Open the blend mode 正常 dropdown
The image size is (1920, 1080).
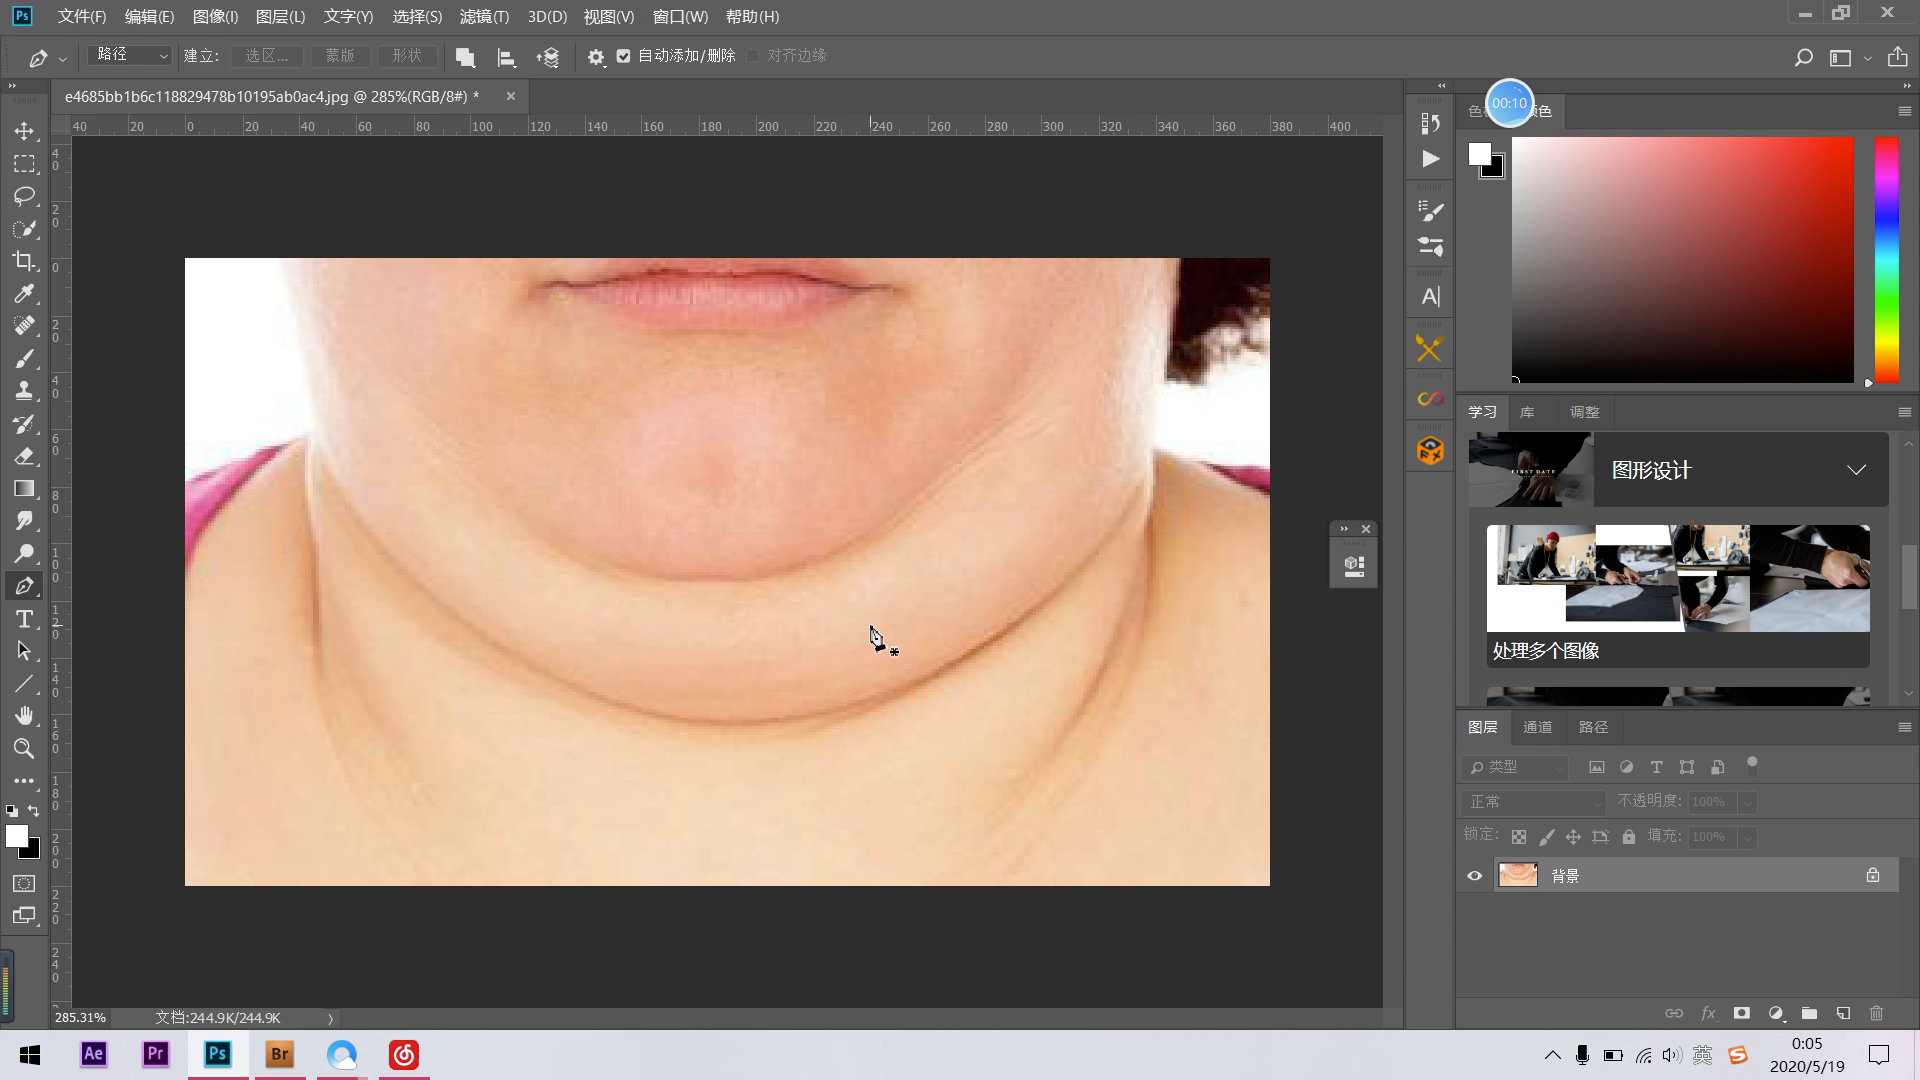[1532, 802]
